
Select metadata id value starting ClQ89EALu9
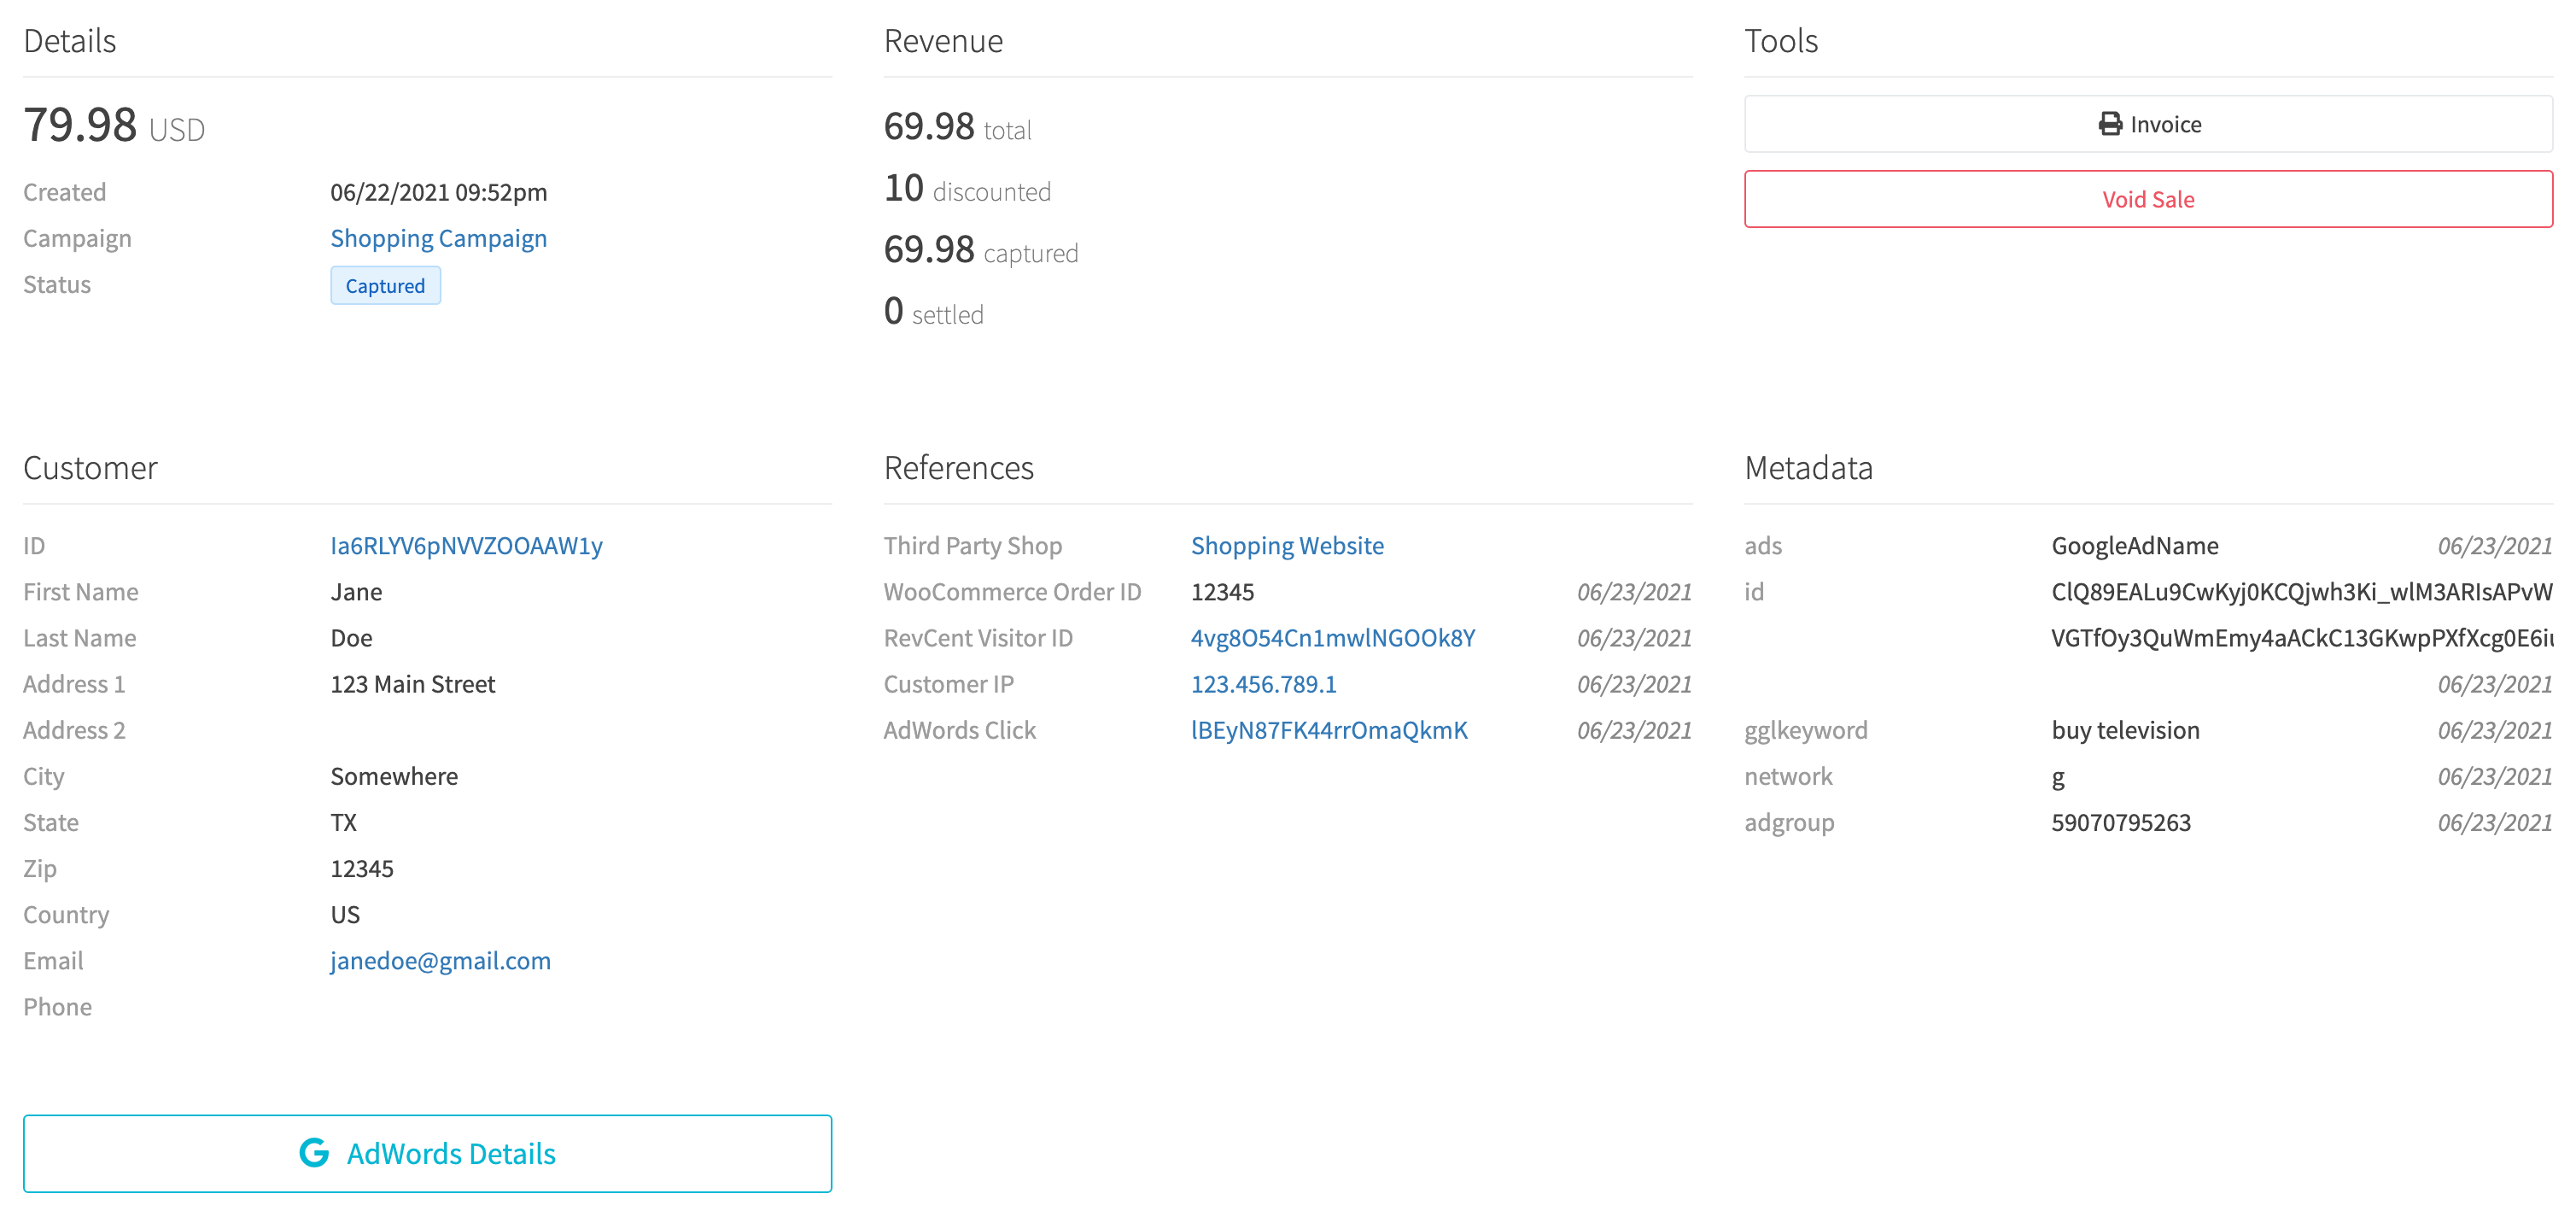2302,592
